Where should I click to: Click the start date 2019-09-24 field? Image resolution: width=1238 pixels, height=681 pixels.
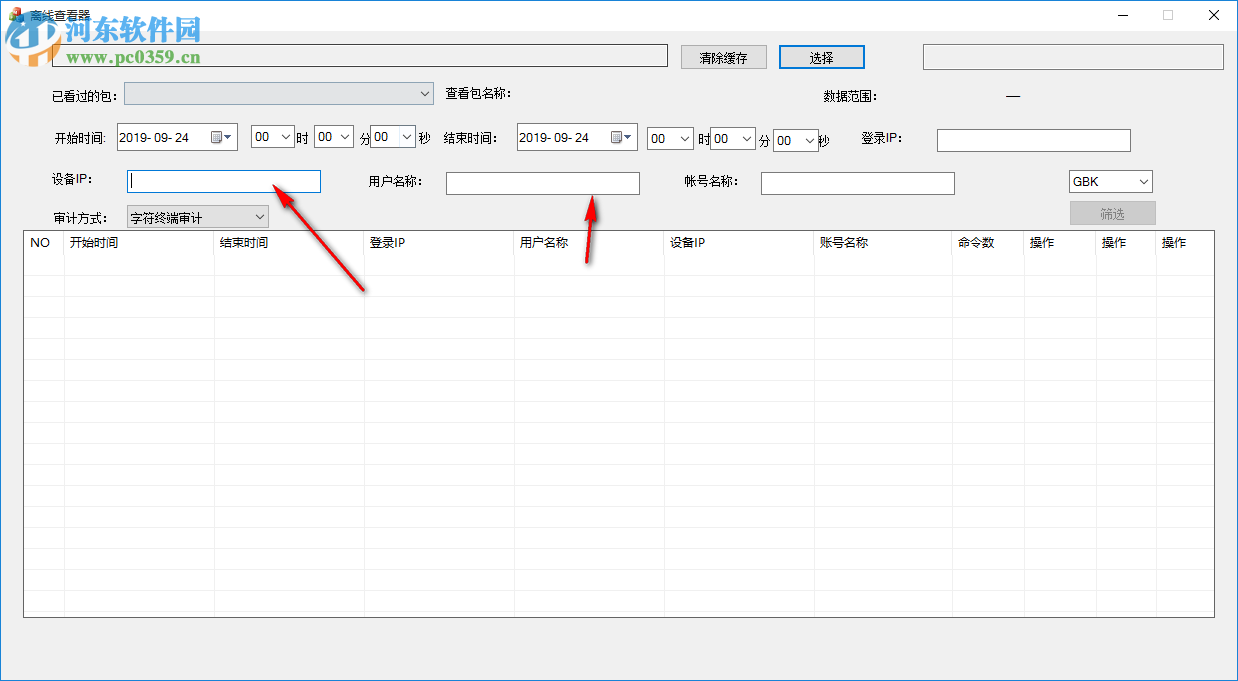tap(177, 138)
